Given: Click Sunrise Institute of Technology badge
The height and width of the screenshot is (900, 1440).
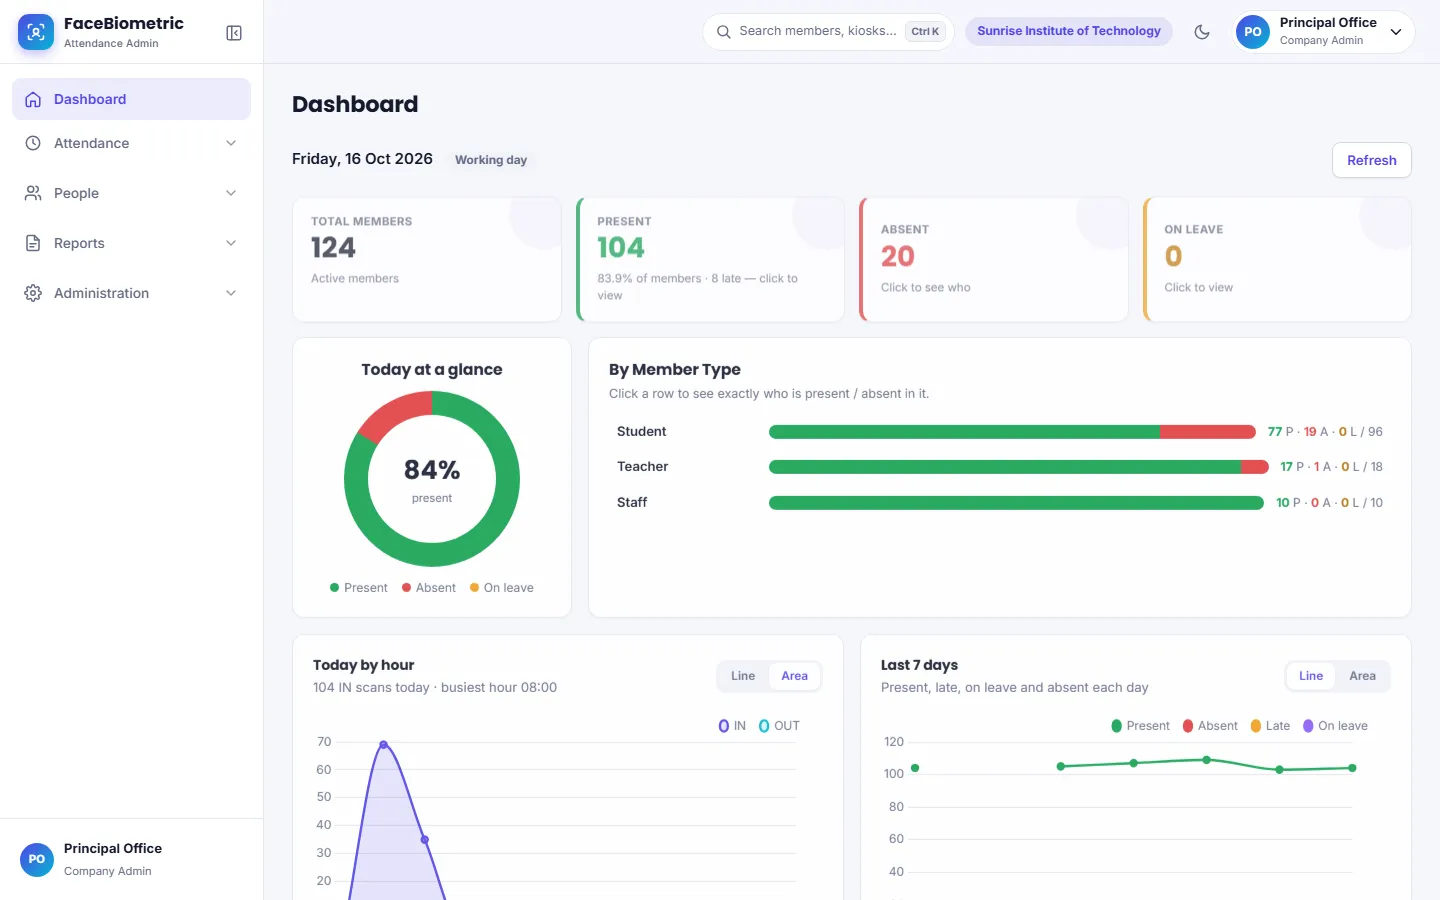Looking at the screenshot, I should point(1069,31).
